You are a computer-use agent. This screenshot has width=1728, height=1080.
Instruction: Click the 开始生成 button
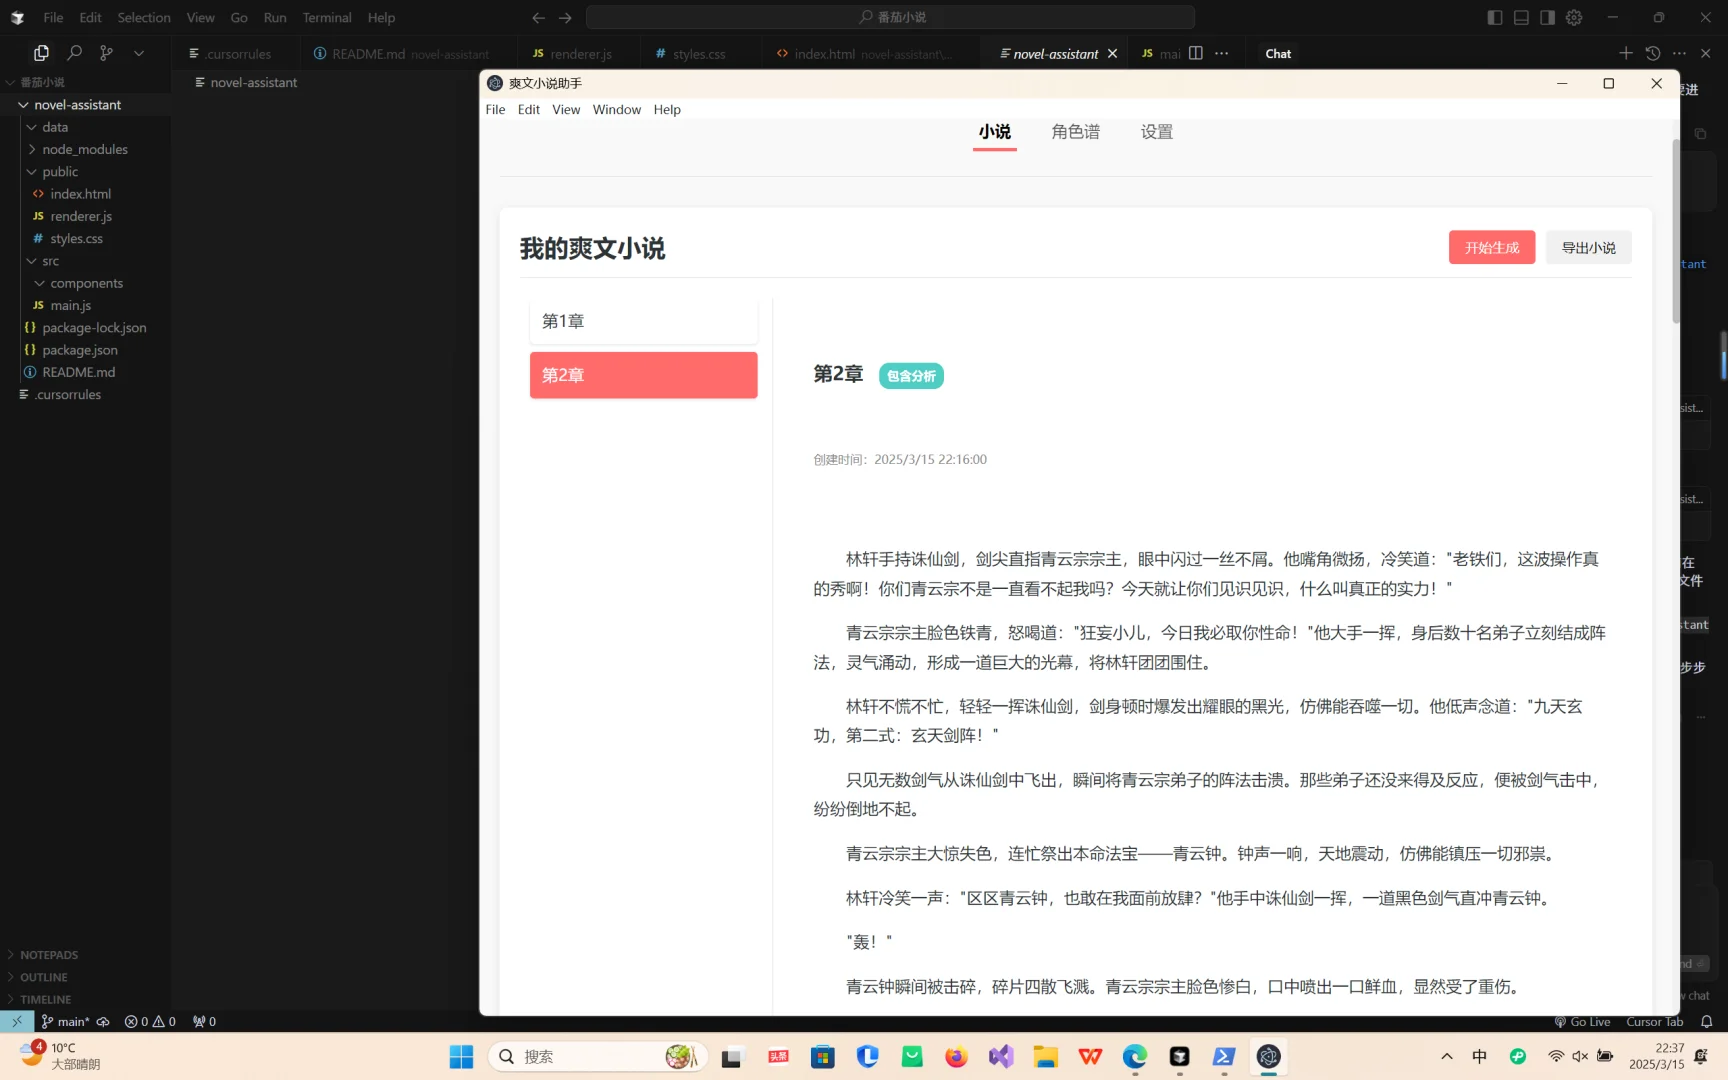pyautogui.click(x=1491, y=247)
